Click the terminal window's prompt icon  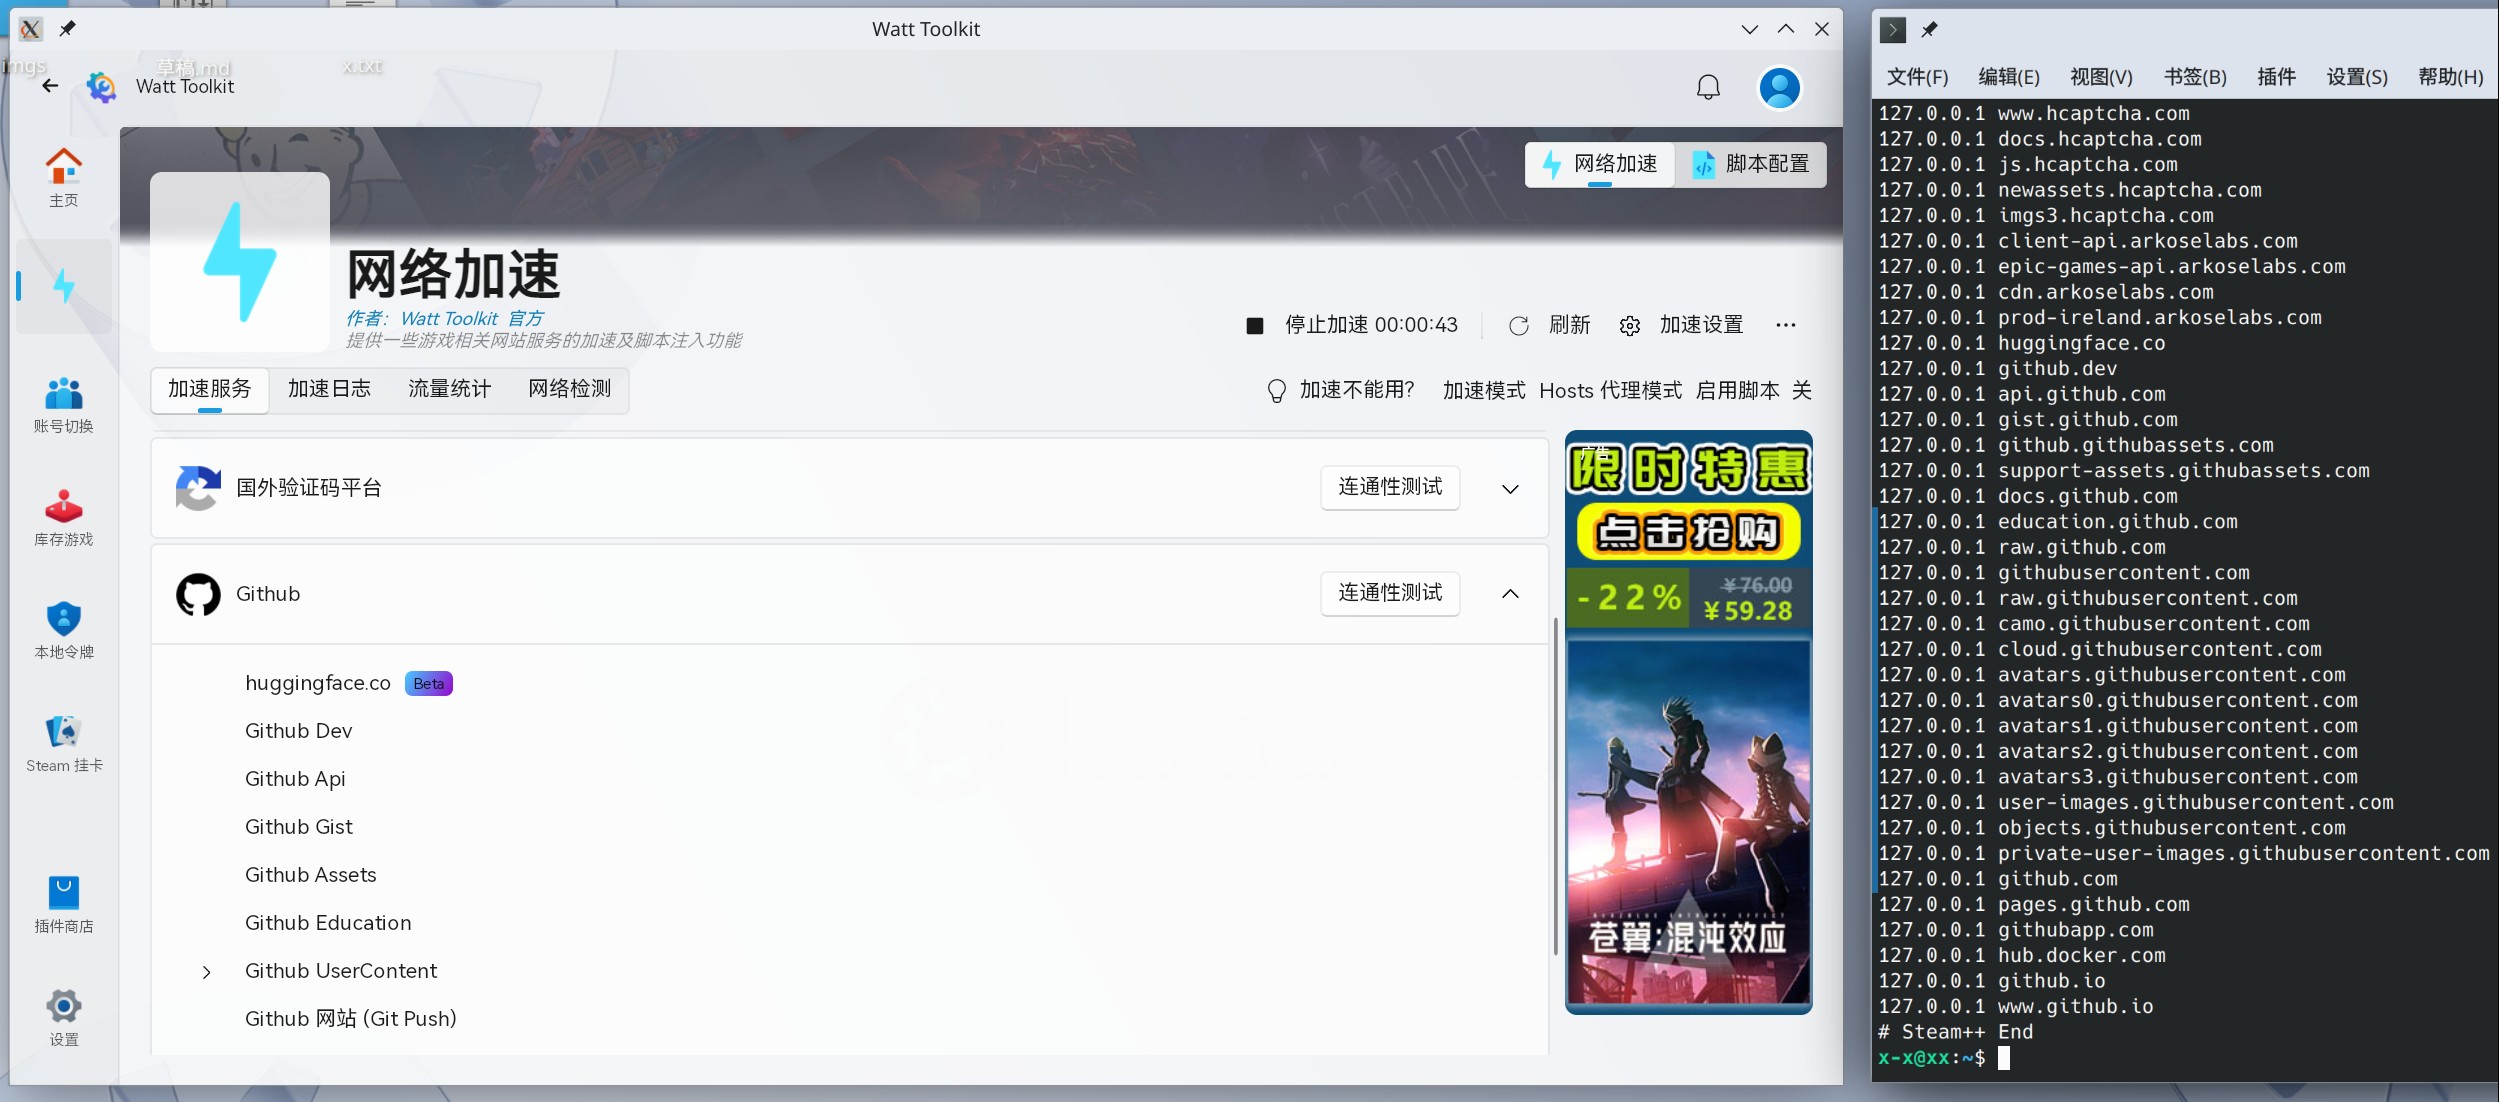(1892, 30)
